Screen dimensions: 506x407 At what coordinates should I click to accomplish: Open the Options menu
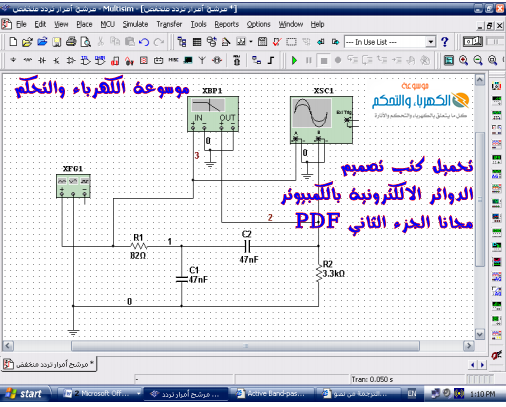coord(258,24)
